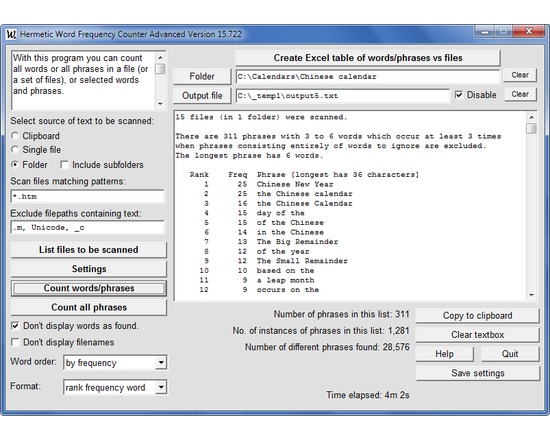Click Create Excel table of words/phrases vs files
The height and width of the screenshot is (440, 550).
tap(368, 58)
